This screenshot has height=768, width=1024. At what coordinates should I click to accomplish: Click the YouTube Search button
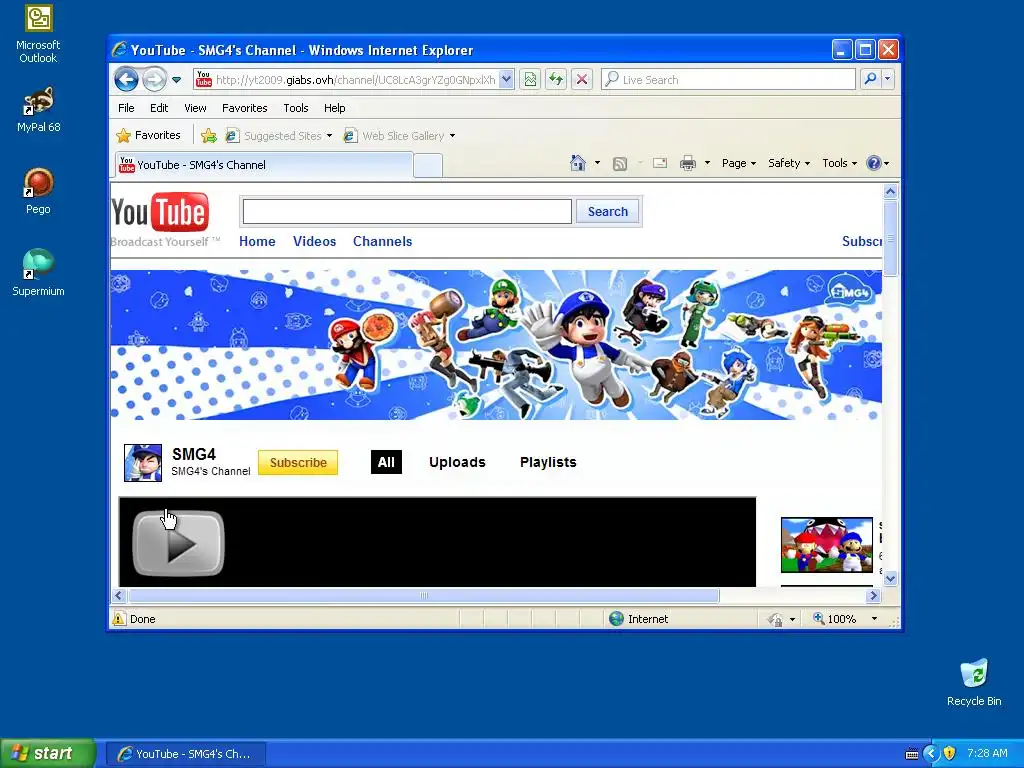(x=607, y=211)
